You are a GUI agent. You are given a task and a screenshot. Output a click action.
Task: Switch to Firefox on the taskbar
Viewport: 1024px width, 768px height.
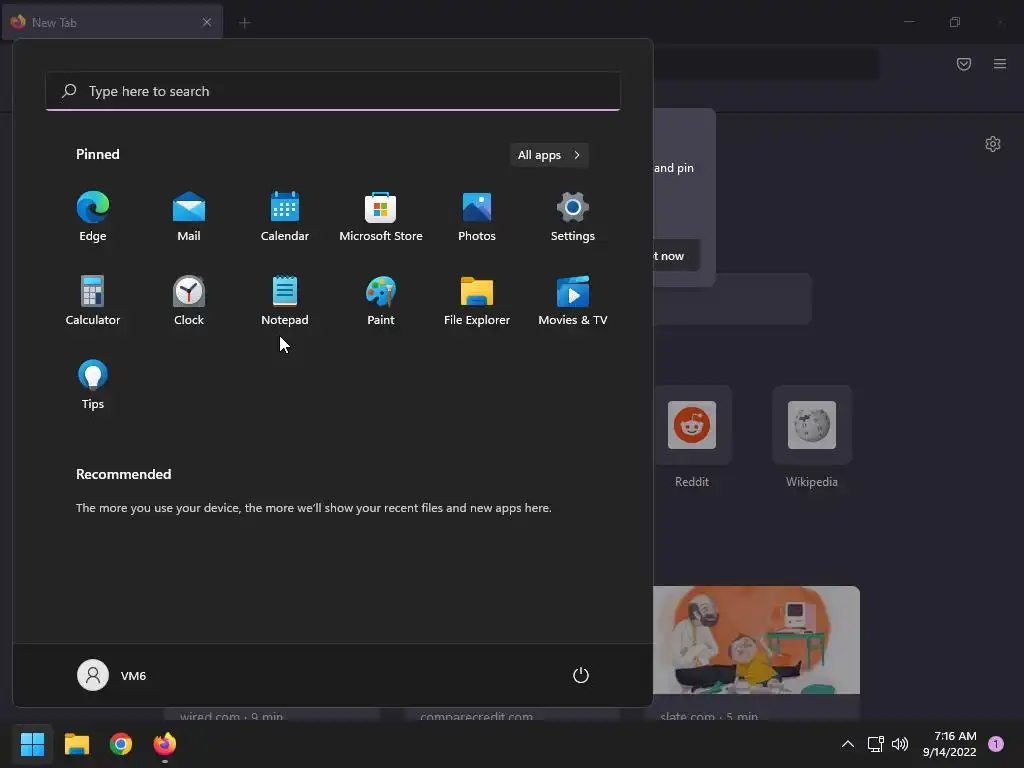[165, 744]
